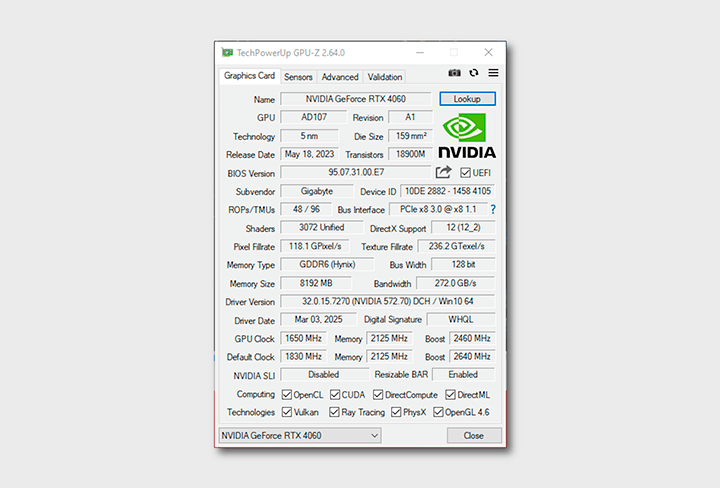Open the GPU selection dropdown
The width and height of the screenshot is (720, 488).
click(x=300, y=435)
